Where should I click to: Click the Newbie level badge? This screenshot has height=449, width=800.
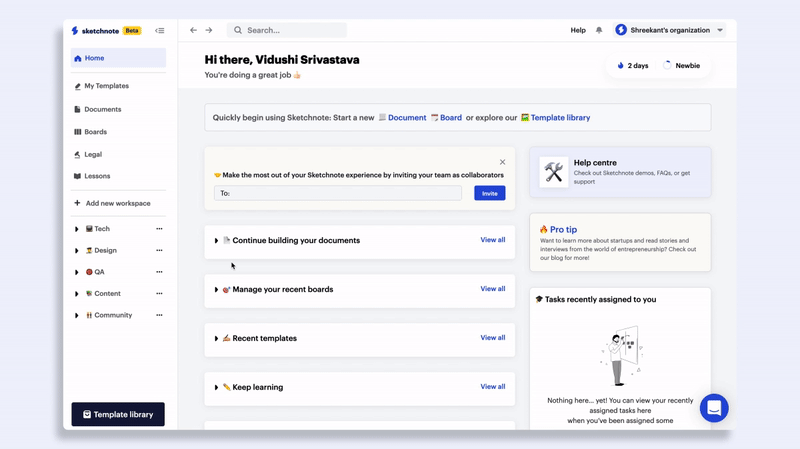point(682,65)
